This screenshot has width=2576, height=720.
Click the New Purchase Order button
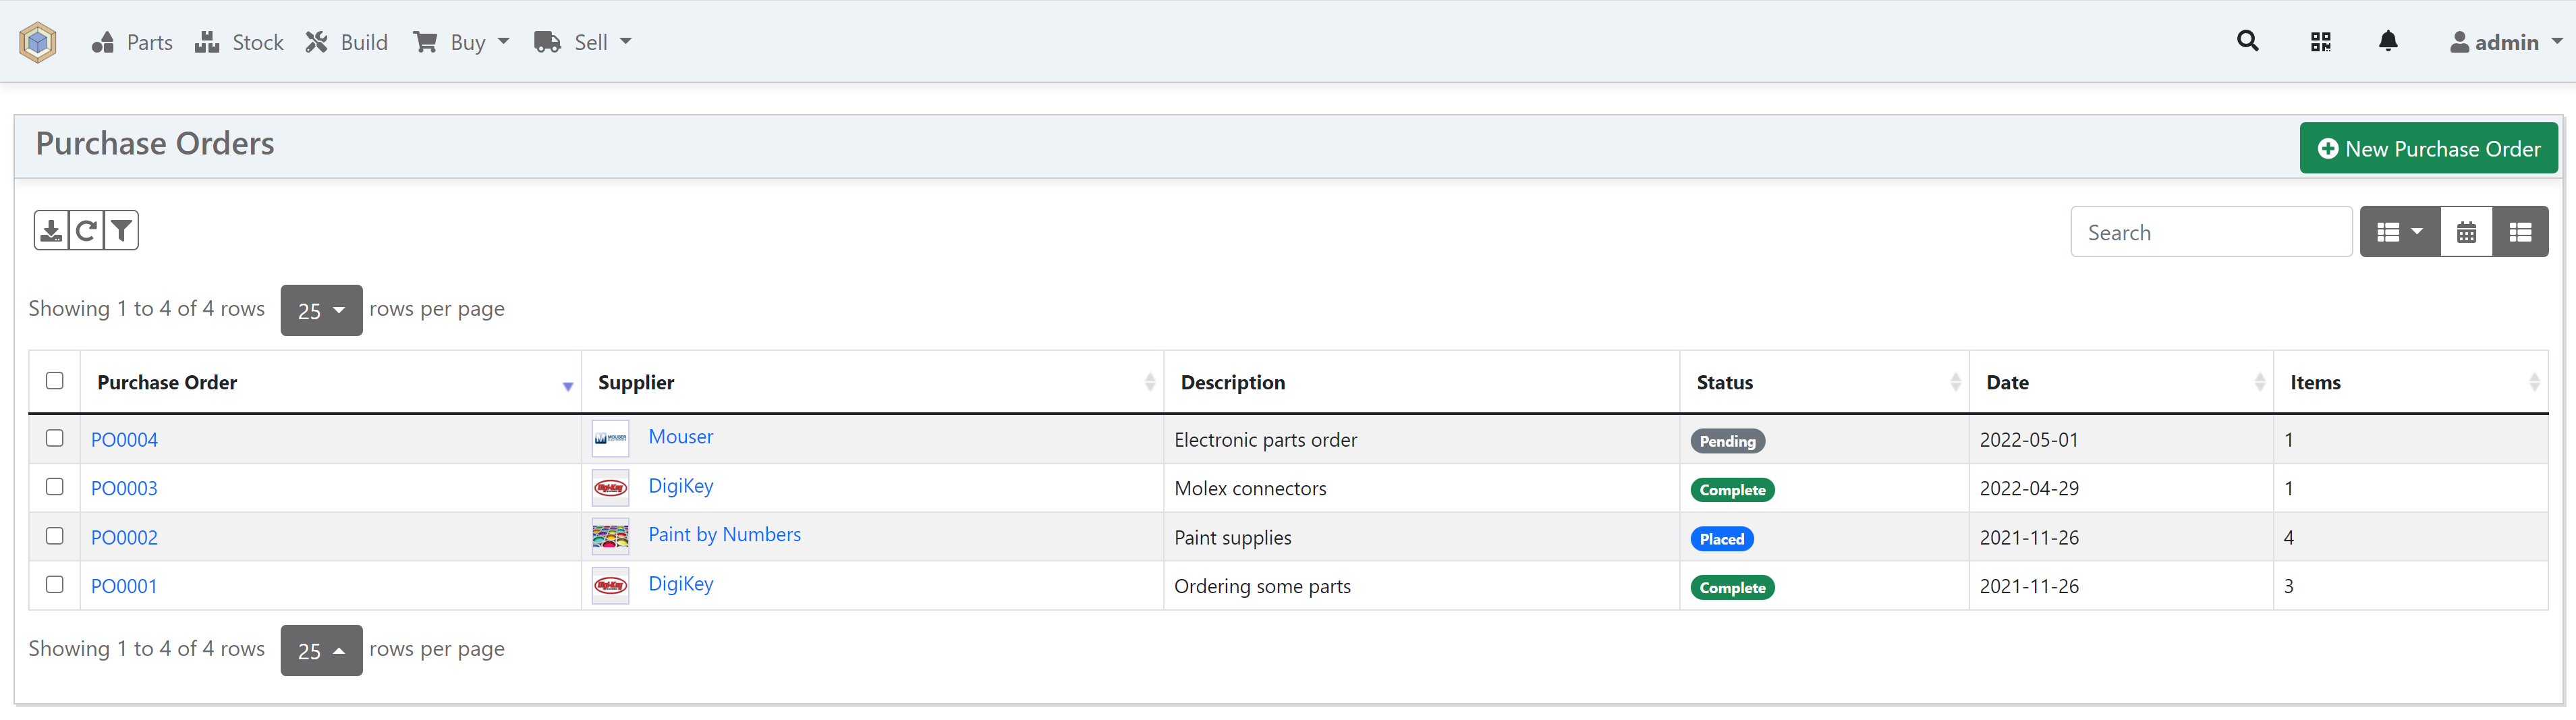click(x=2428, y=148)
